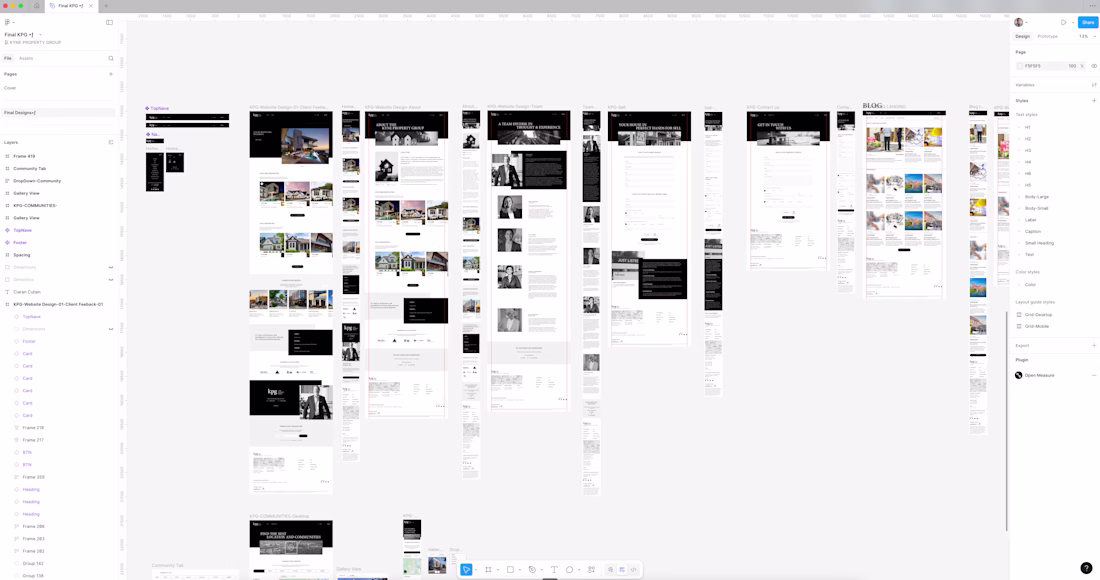Click the H1 text style
The height and width of the screenshot is (580, 1100).
point(1028,127)
